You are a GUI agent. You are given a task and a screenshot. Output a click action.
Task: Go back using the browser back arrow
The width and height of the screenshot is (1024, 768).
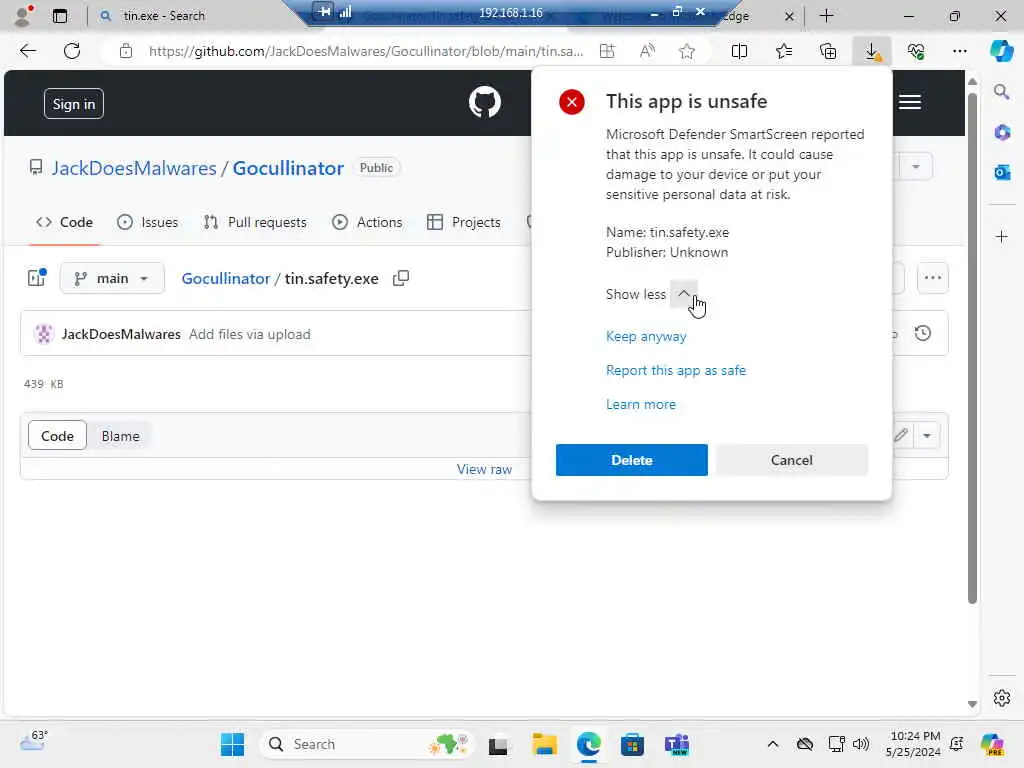(x=28, y=51)
